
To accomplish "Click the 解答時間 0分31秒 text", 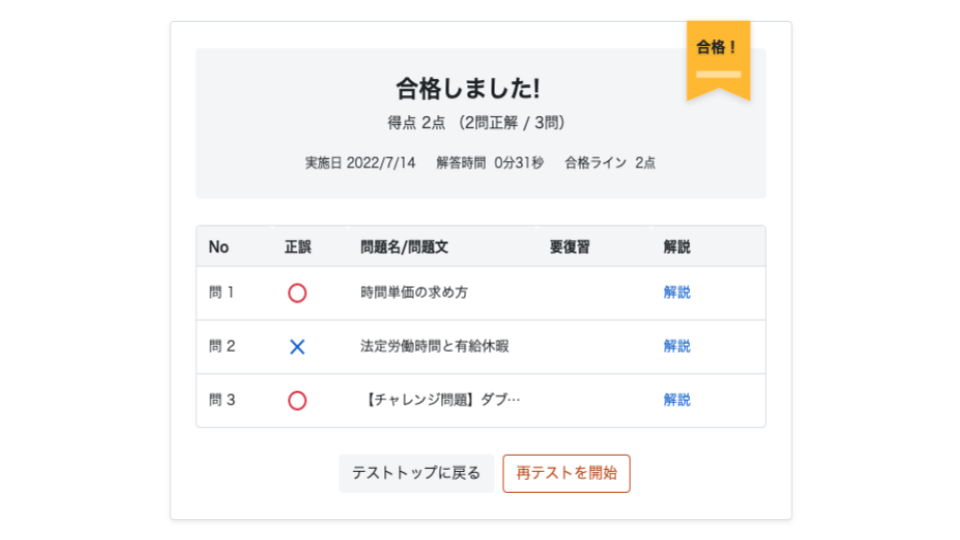I will point(490,163).
